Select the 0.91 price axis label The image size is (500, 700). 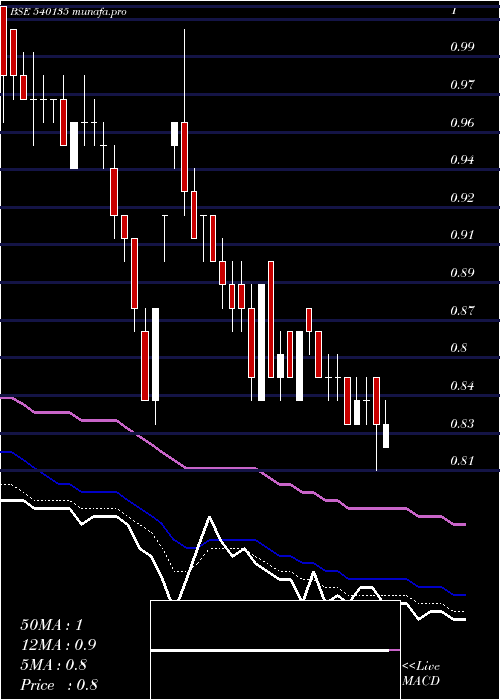click(x=462, y=234)
